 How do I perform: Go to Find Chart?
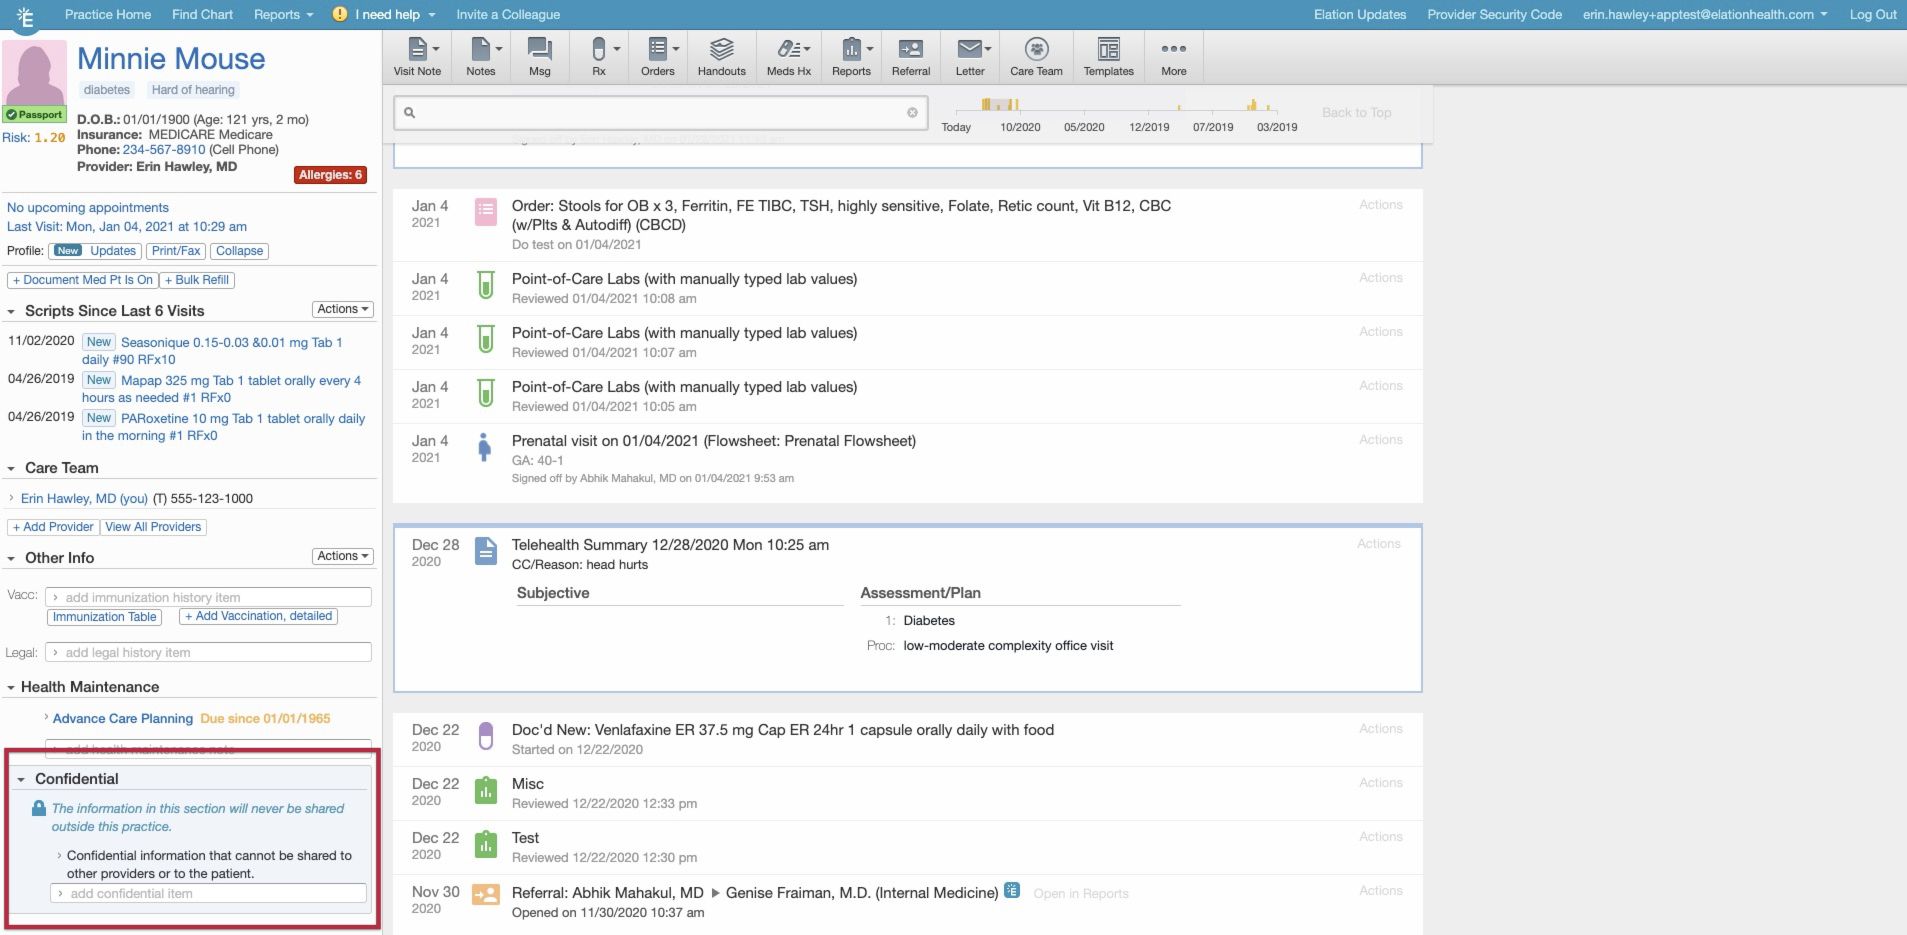pyautogui.click(x=202, y=14)
